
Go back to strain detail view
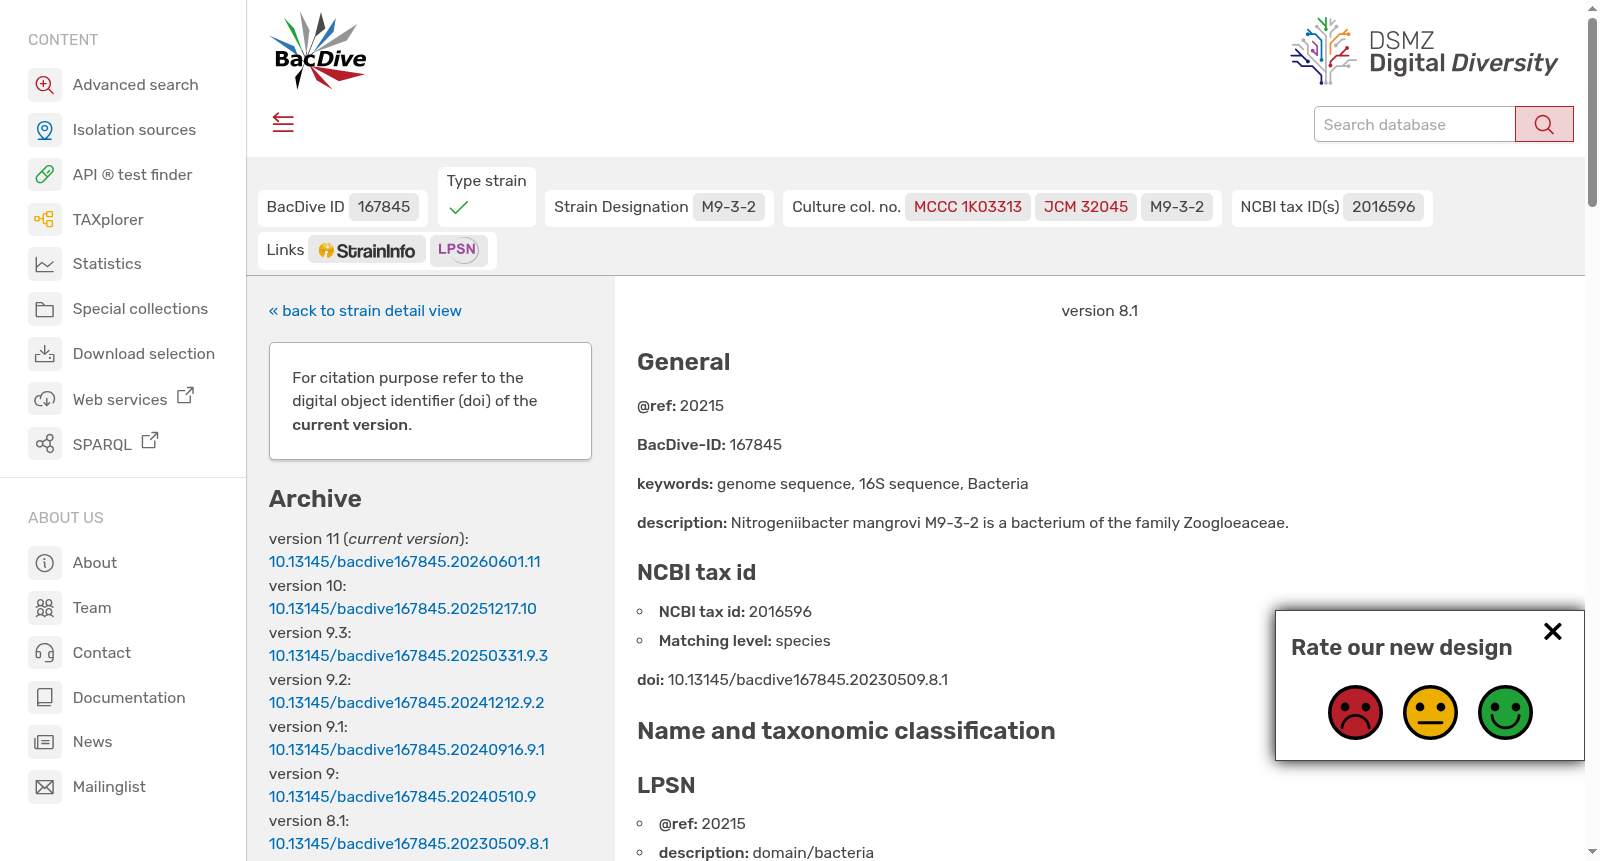coord(365,311)
